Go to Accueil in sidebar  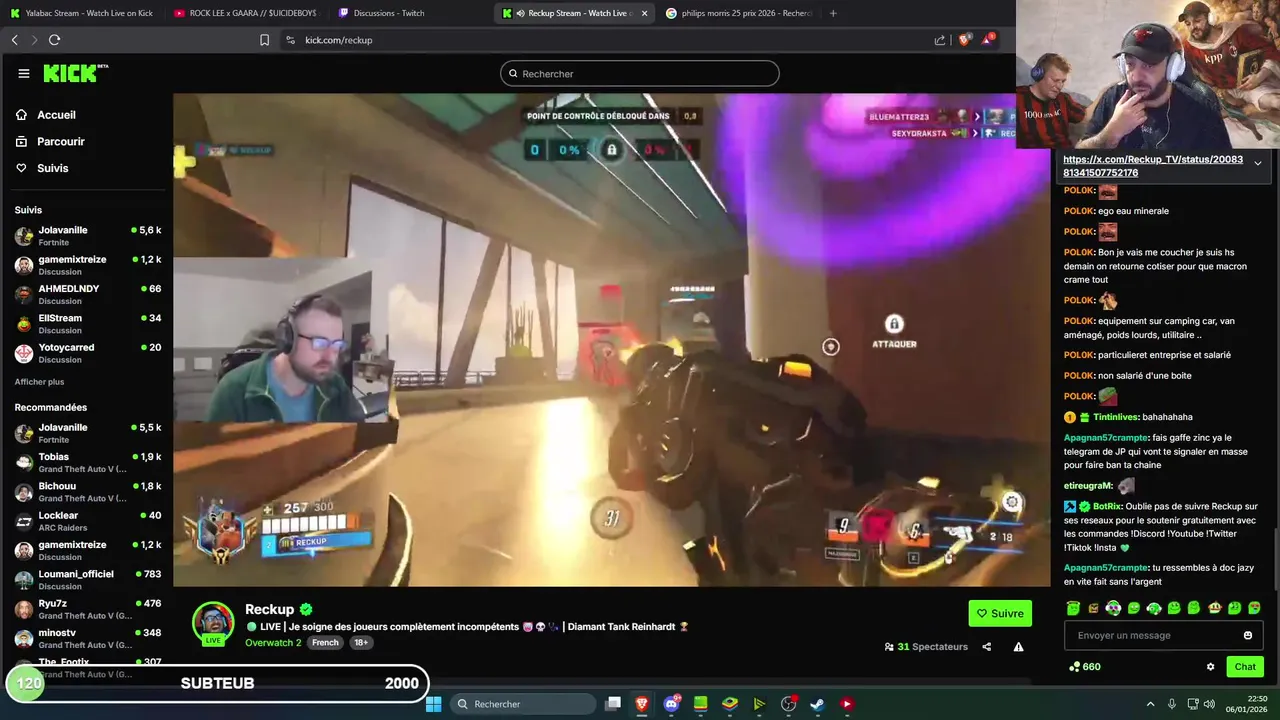(56, 115)
